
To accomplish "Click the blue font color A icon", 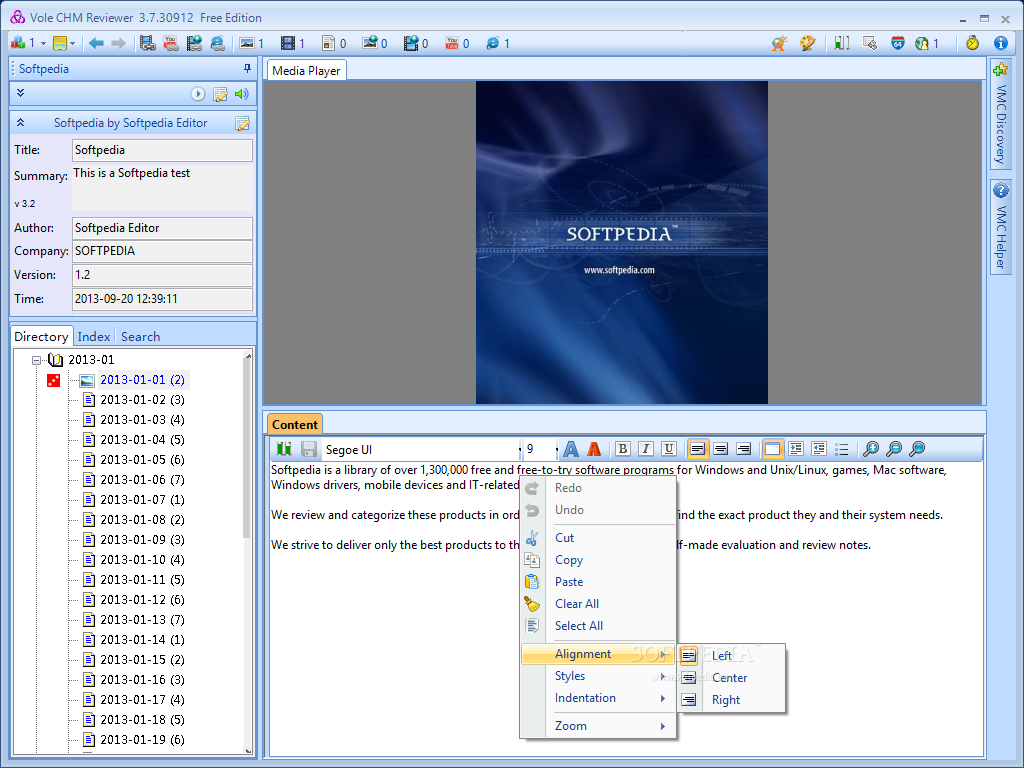I will coord(571,449).
